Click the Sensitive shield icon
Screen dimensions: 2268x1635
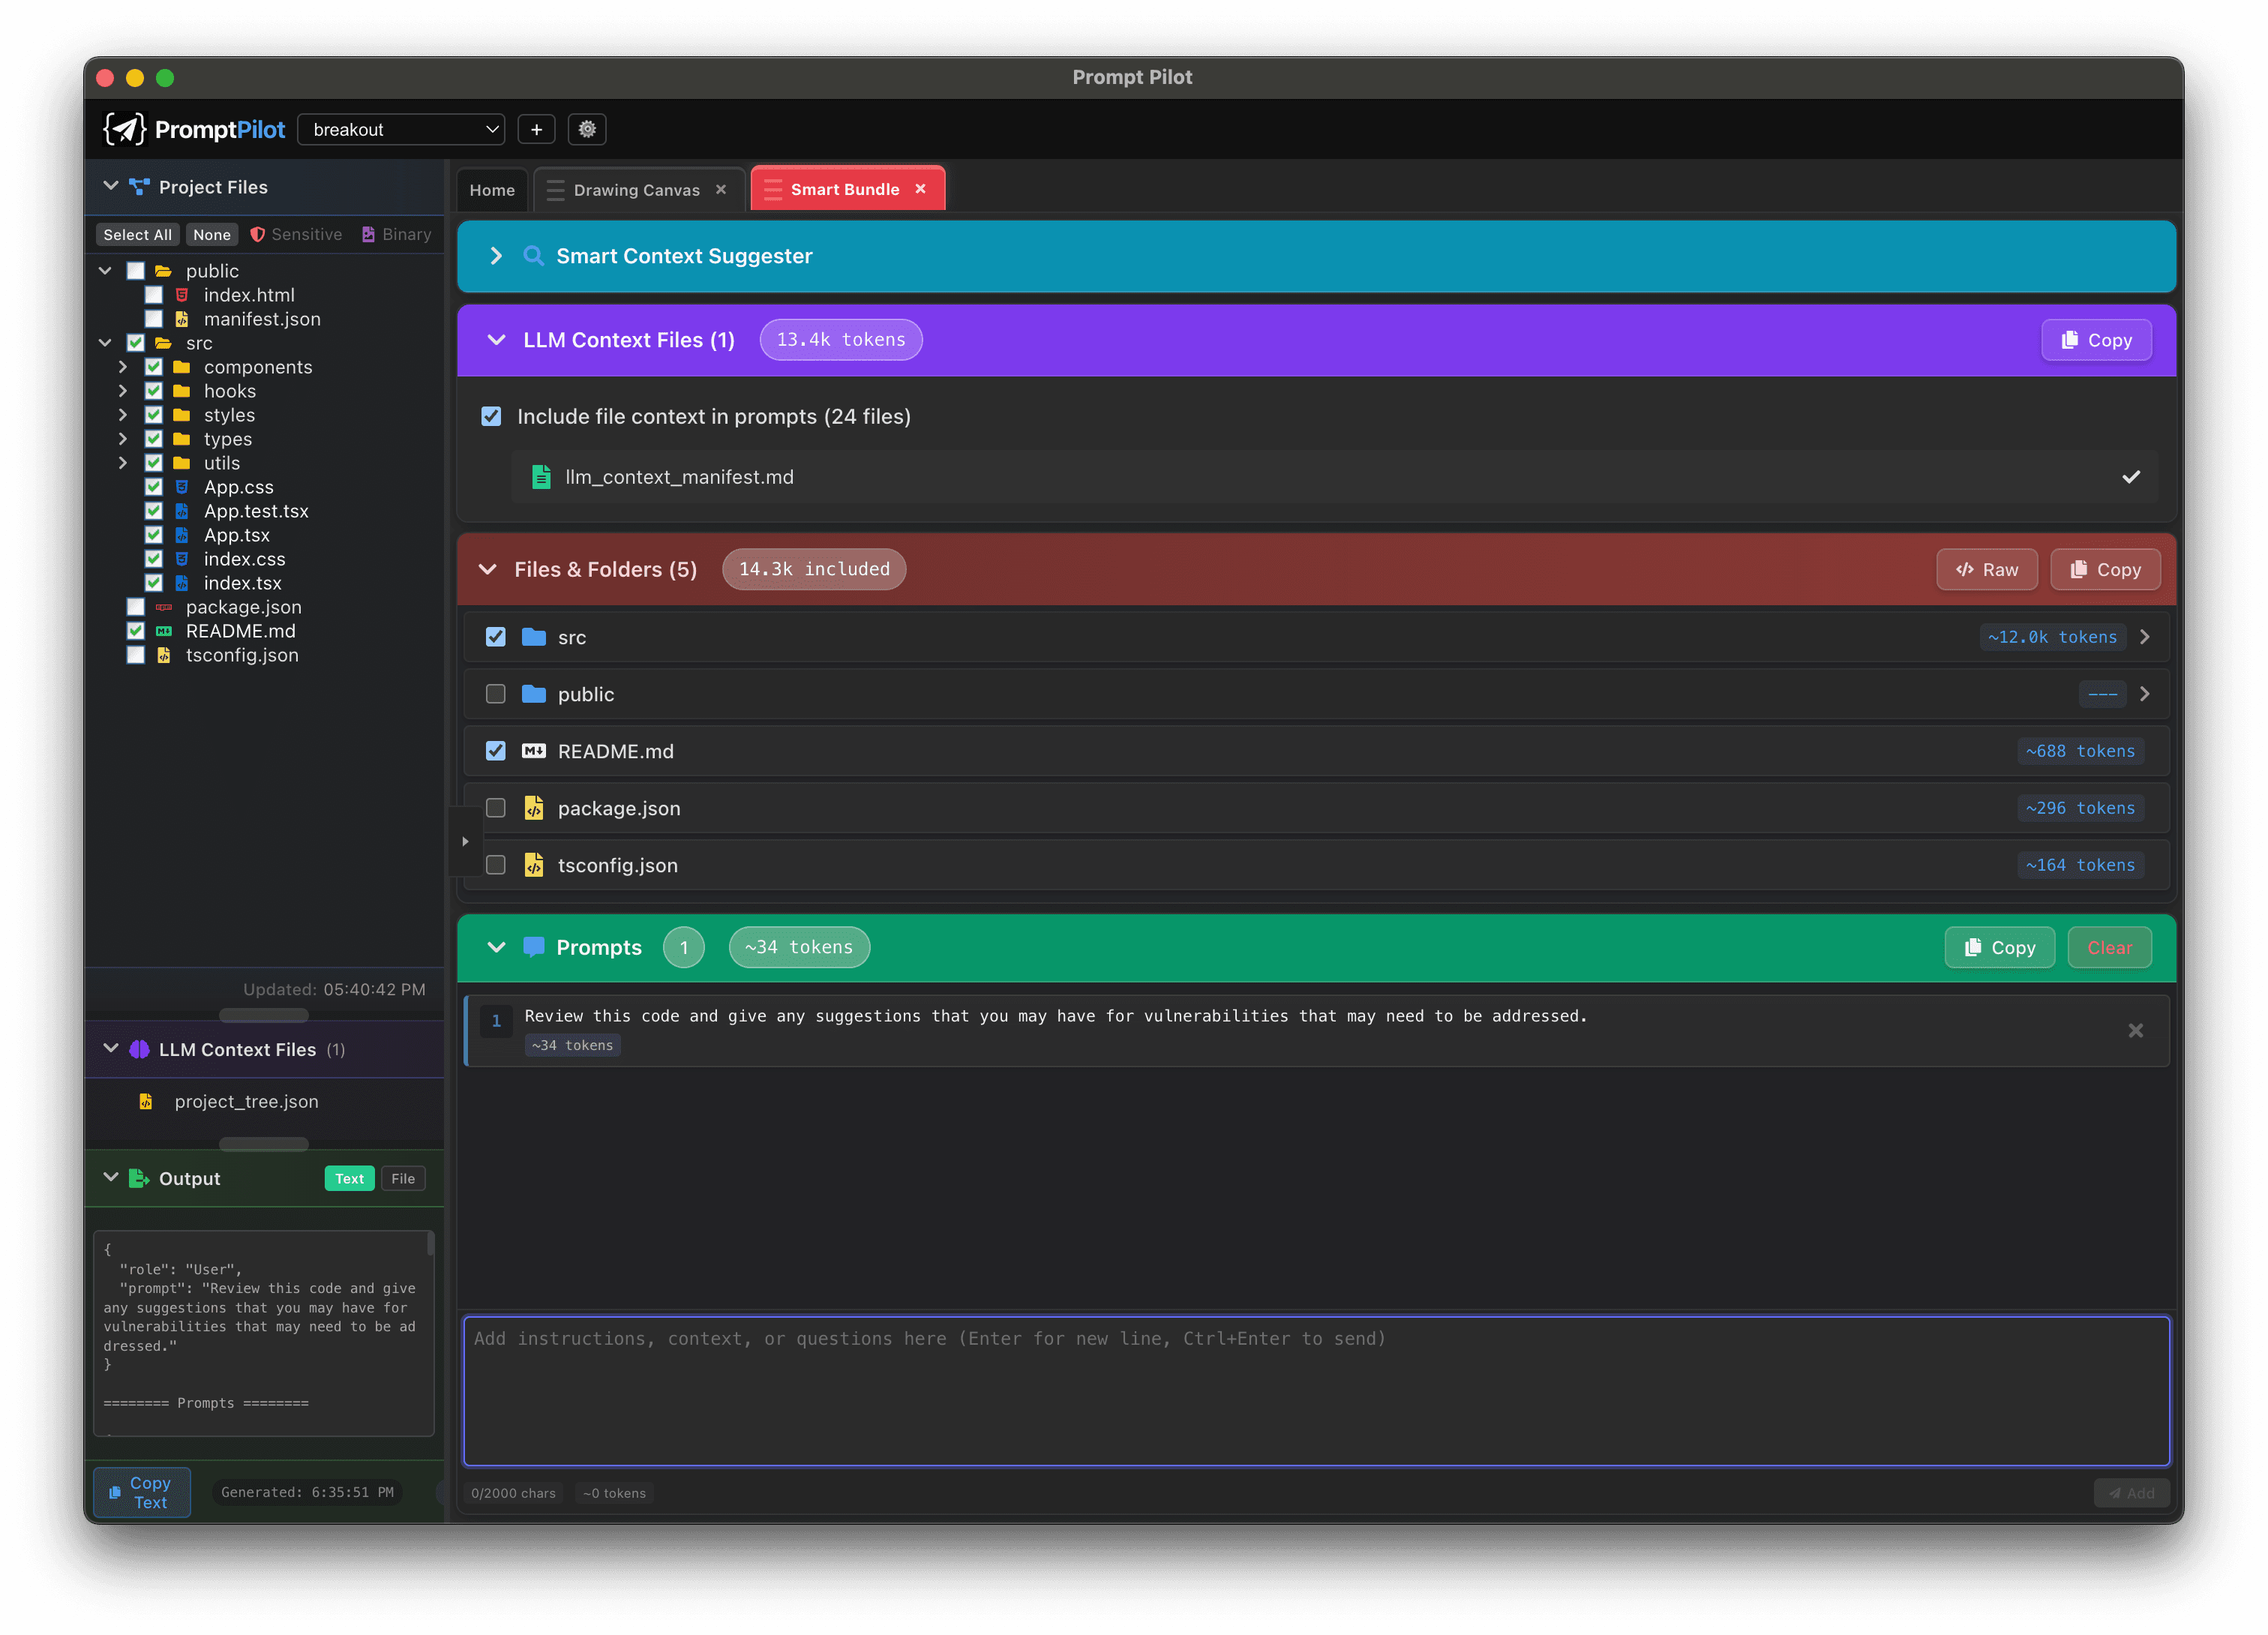tap(258, 234)
